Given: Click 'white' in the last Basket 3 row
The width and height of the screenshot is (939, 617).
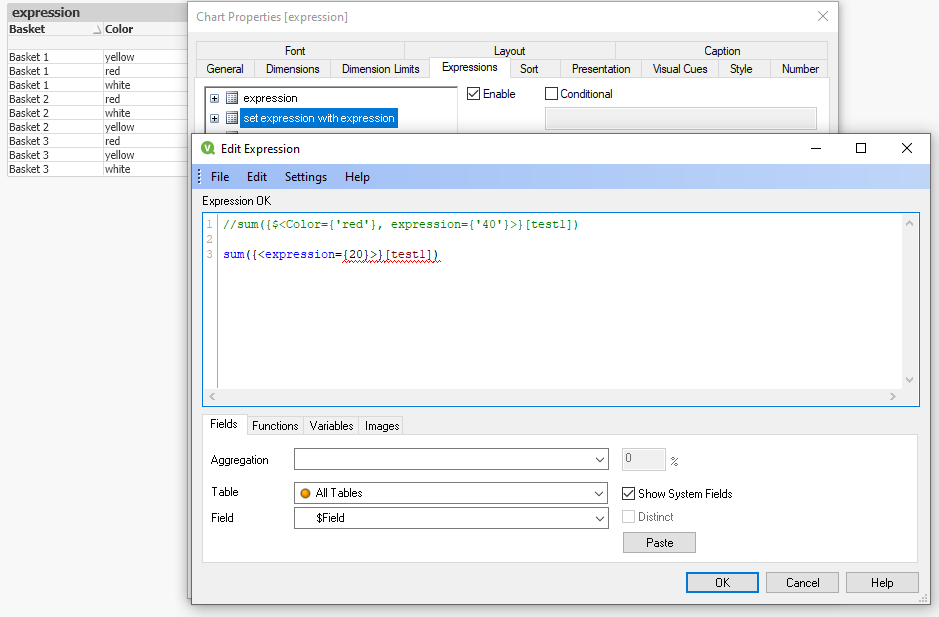Looking at the screenshot, I should click(117, 169).
